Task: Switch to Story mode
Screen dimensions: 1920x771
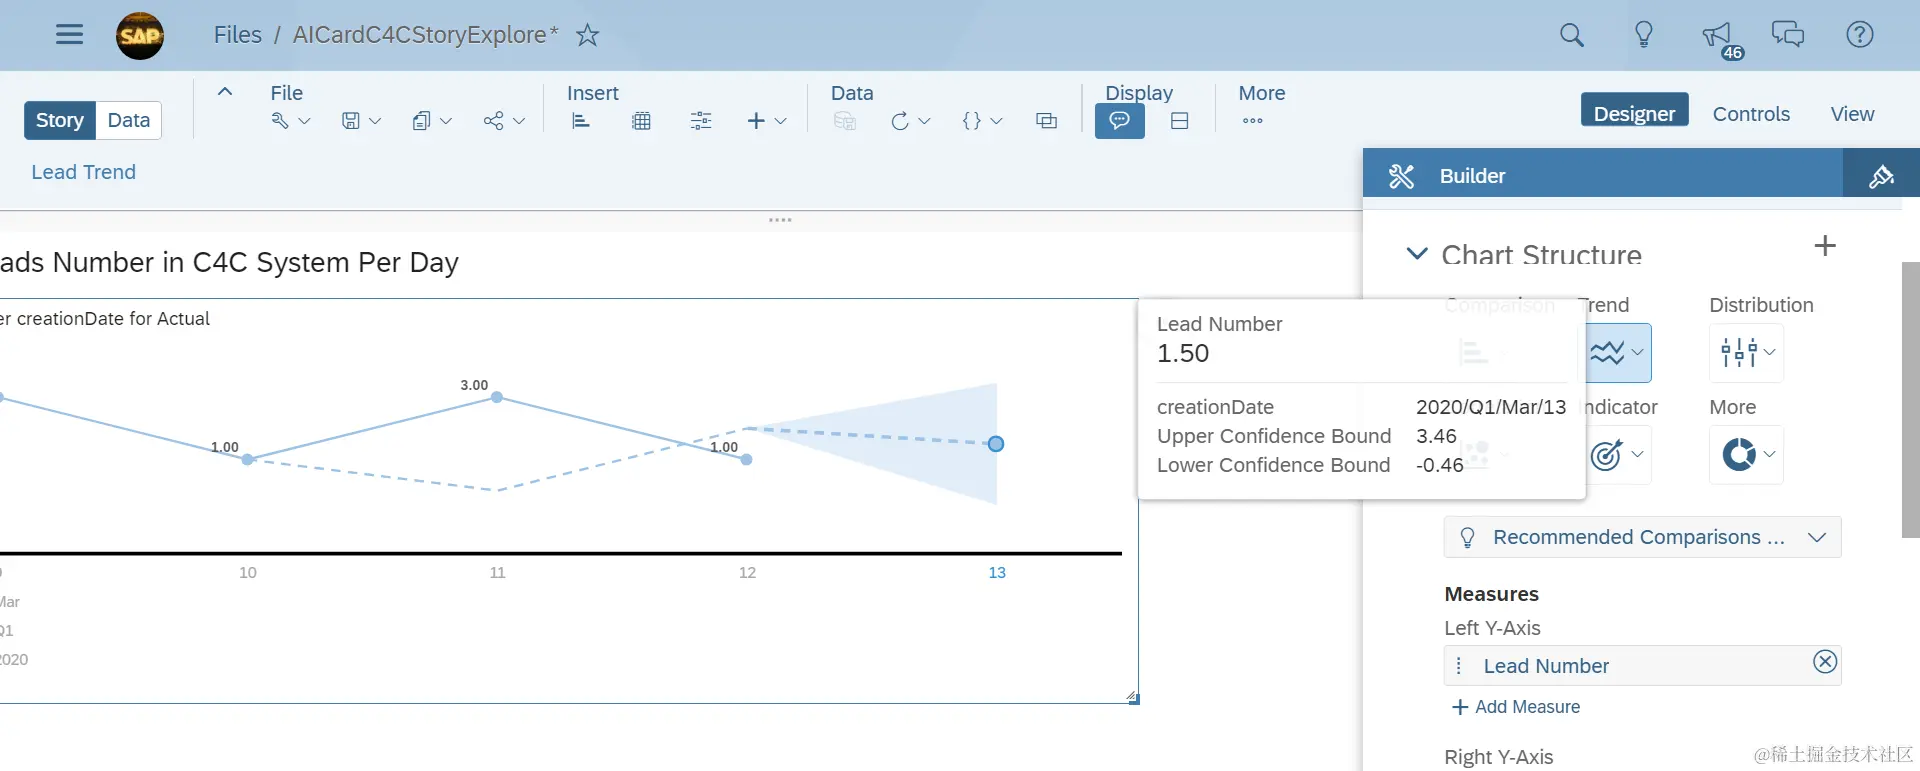Action: point(60,120)
